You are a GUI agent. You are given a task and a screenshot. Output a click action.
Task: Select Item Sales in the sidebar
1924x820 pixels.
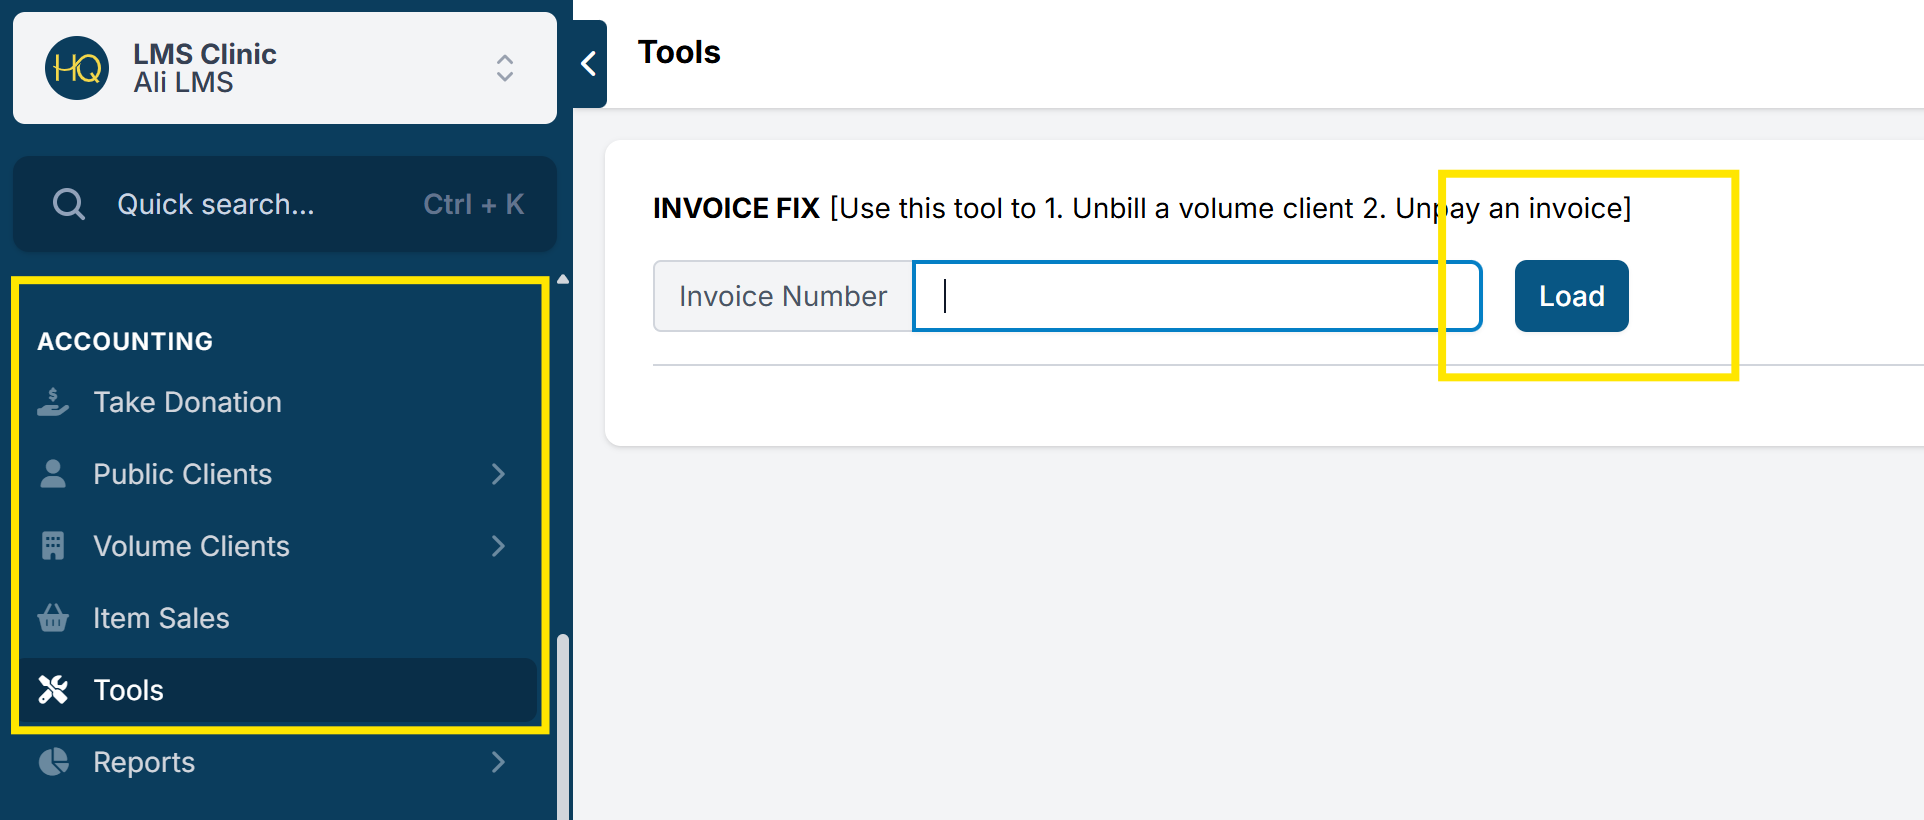pyautogui.click(x=161, y=618)
